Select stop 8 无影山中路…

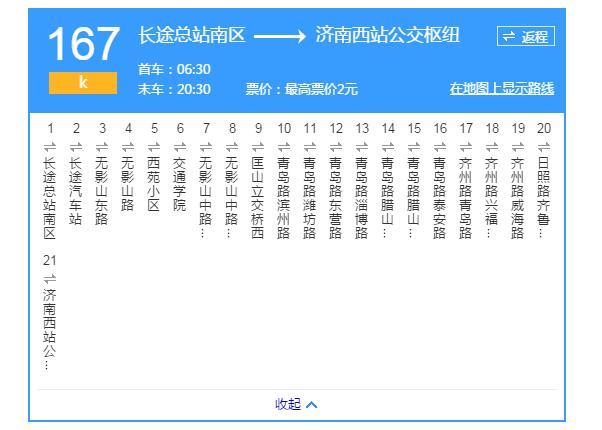pos(232,198)
